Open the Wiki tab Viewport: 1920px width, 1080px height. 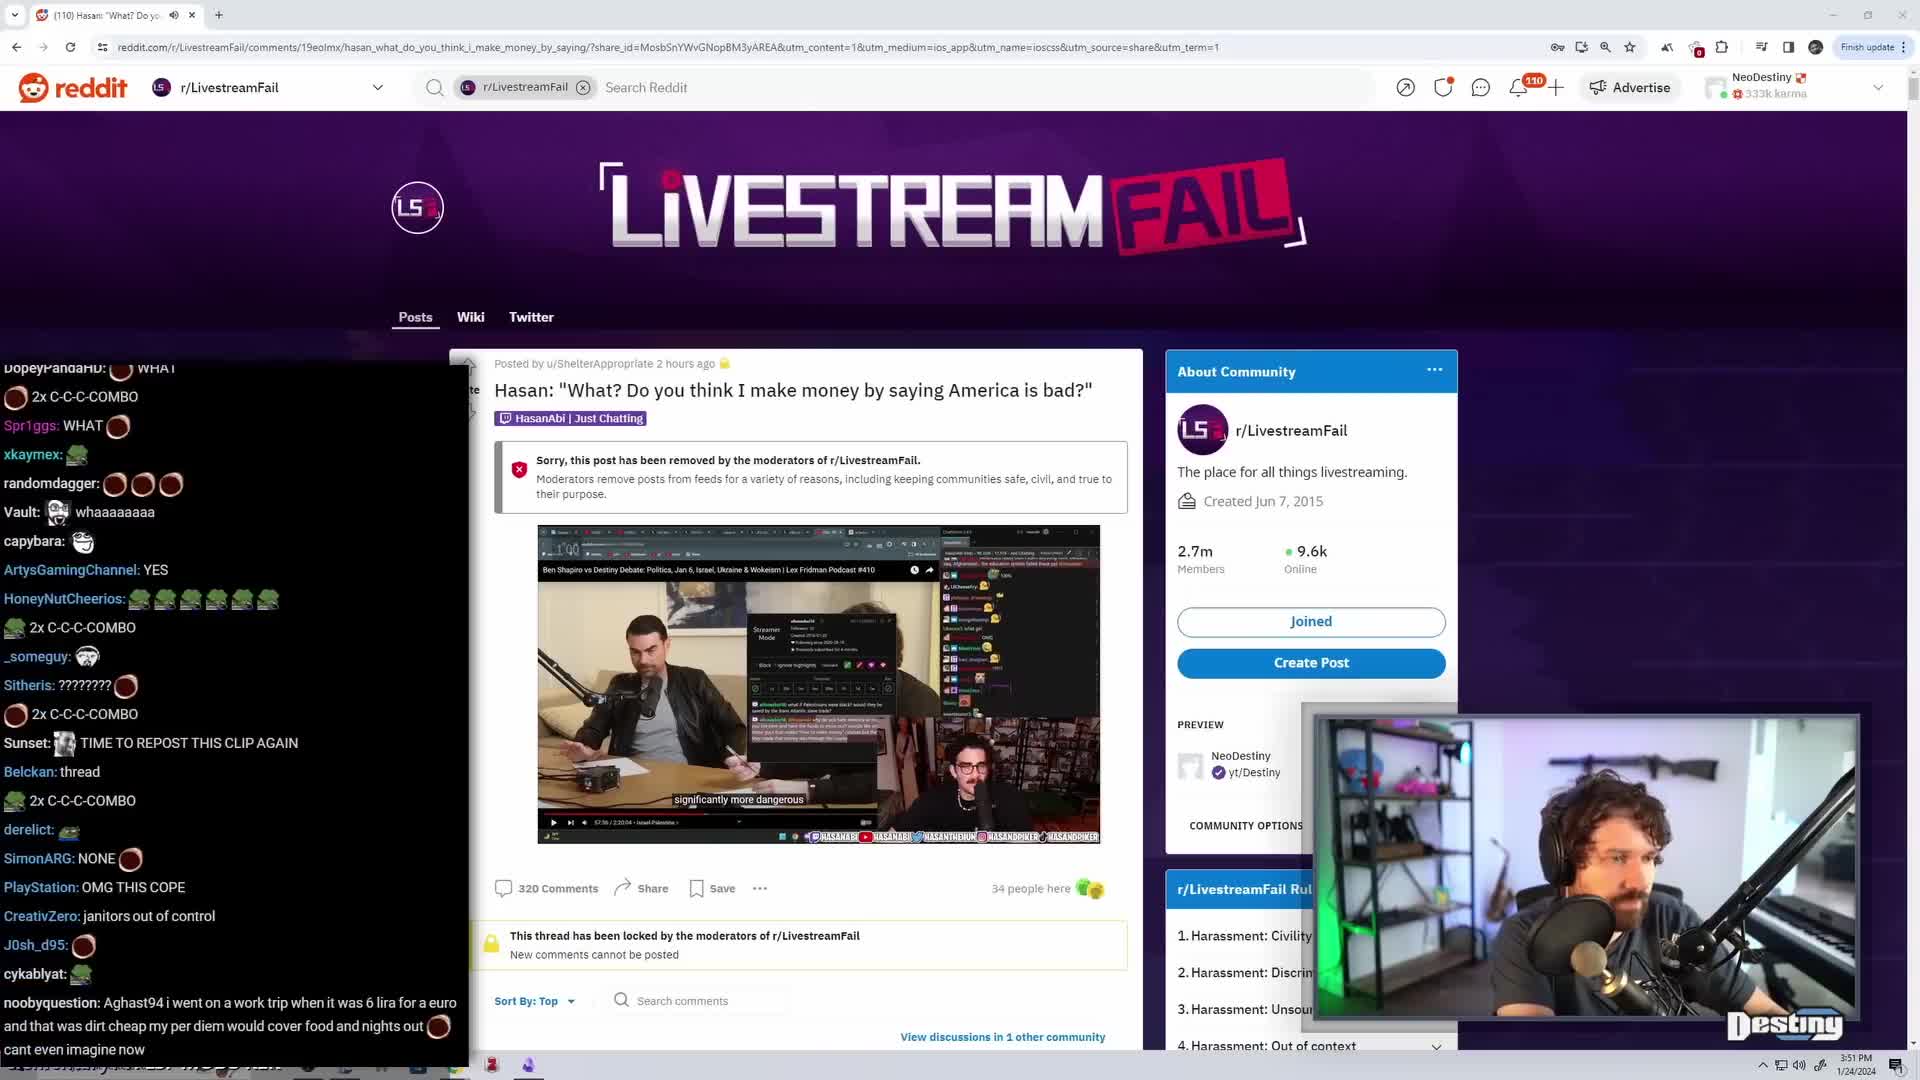[x=470, y=317]
